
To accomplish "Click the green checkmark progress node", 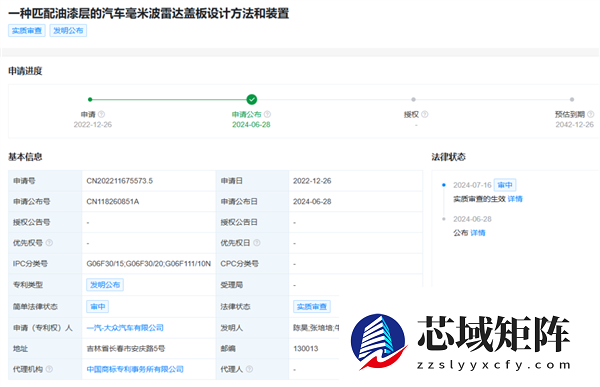I will (x=252, y=100).
